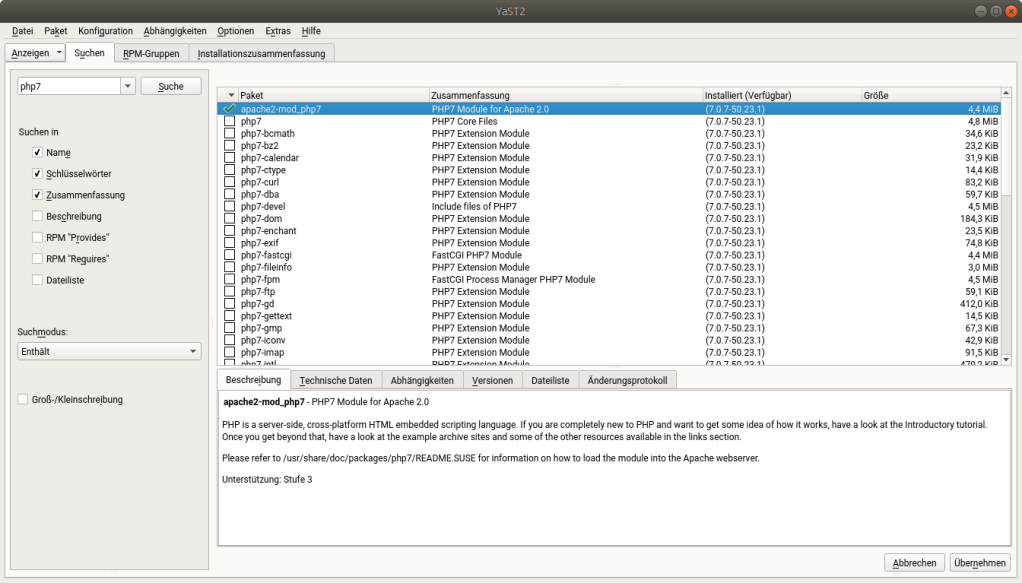Select the php7-imap package row

coord(609,352)
